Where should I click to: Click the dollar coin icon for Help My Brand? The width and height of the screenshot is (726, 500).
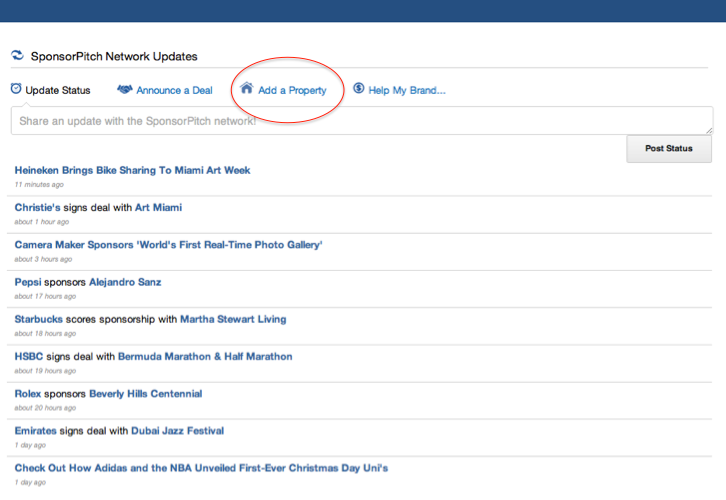[359, 88]
